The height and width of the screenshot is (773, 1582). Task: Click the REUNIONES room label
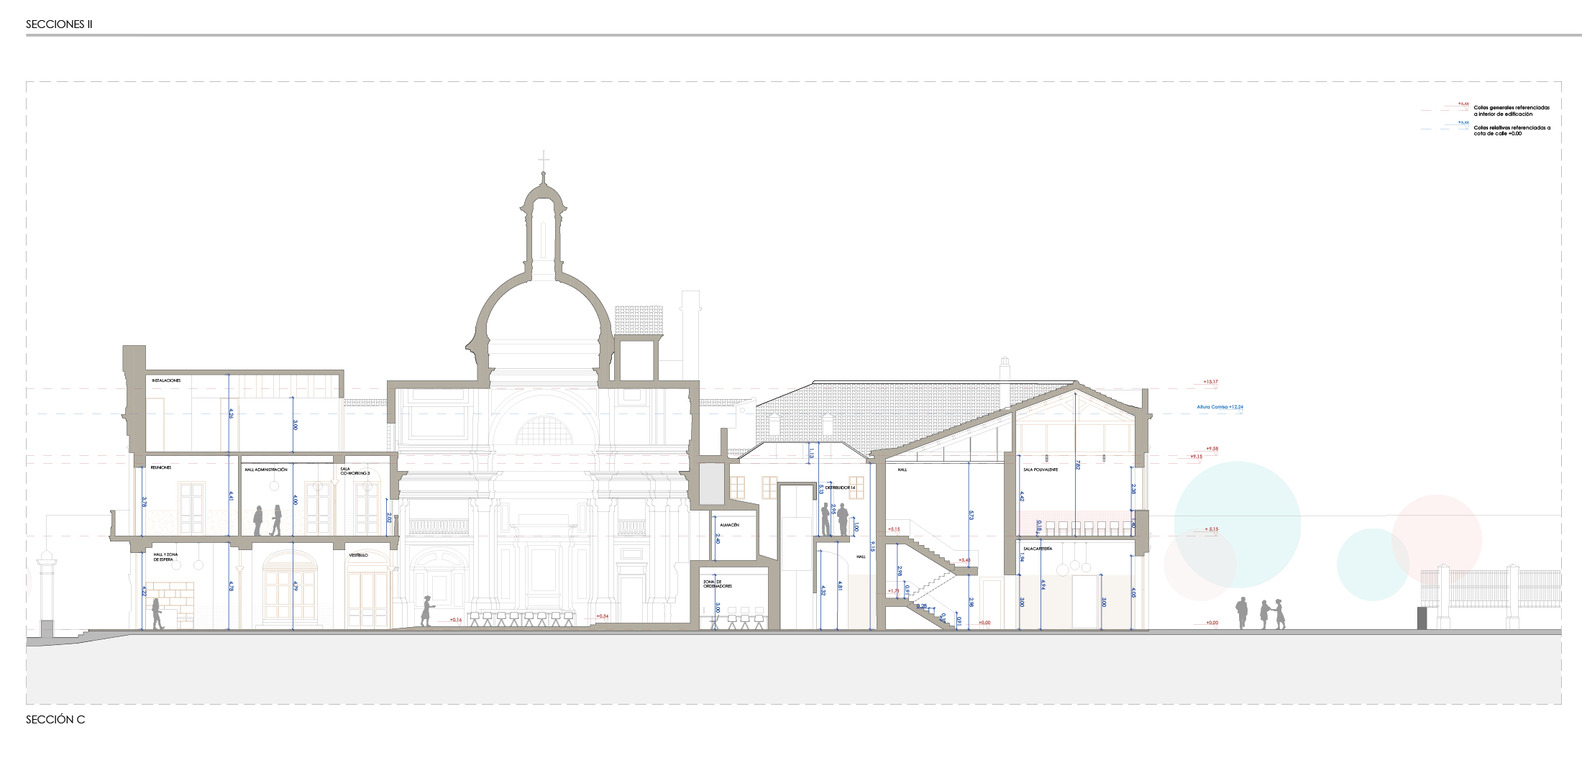click(x=161, y=467)
